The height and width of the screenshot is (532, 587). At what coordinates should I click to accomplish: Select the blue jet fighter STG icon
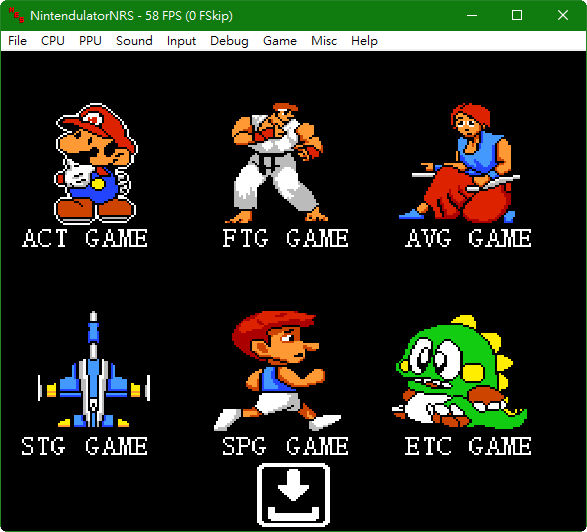pos(94,370)
